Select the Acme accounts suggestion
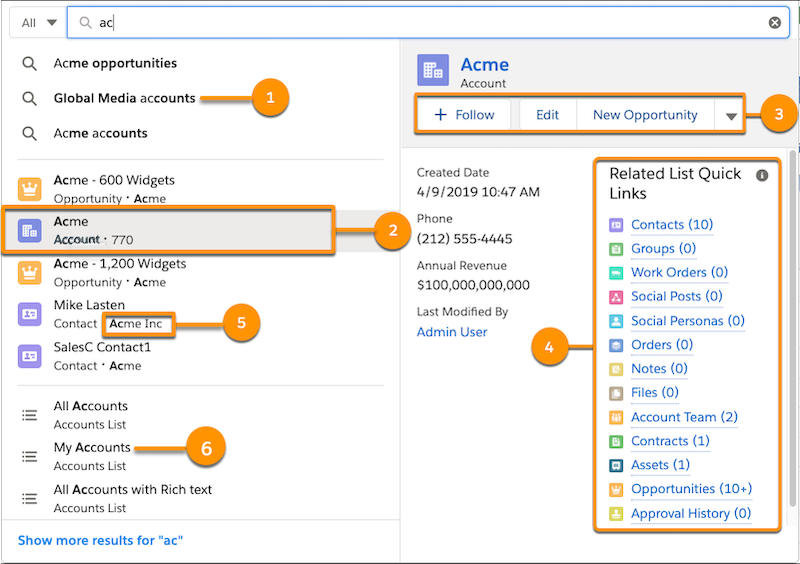This screenshot has height=564, width=800. (101, 133)
